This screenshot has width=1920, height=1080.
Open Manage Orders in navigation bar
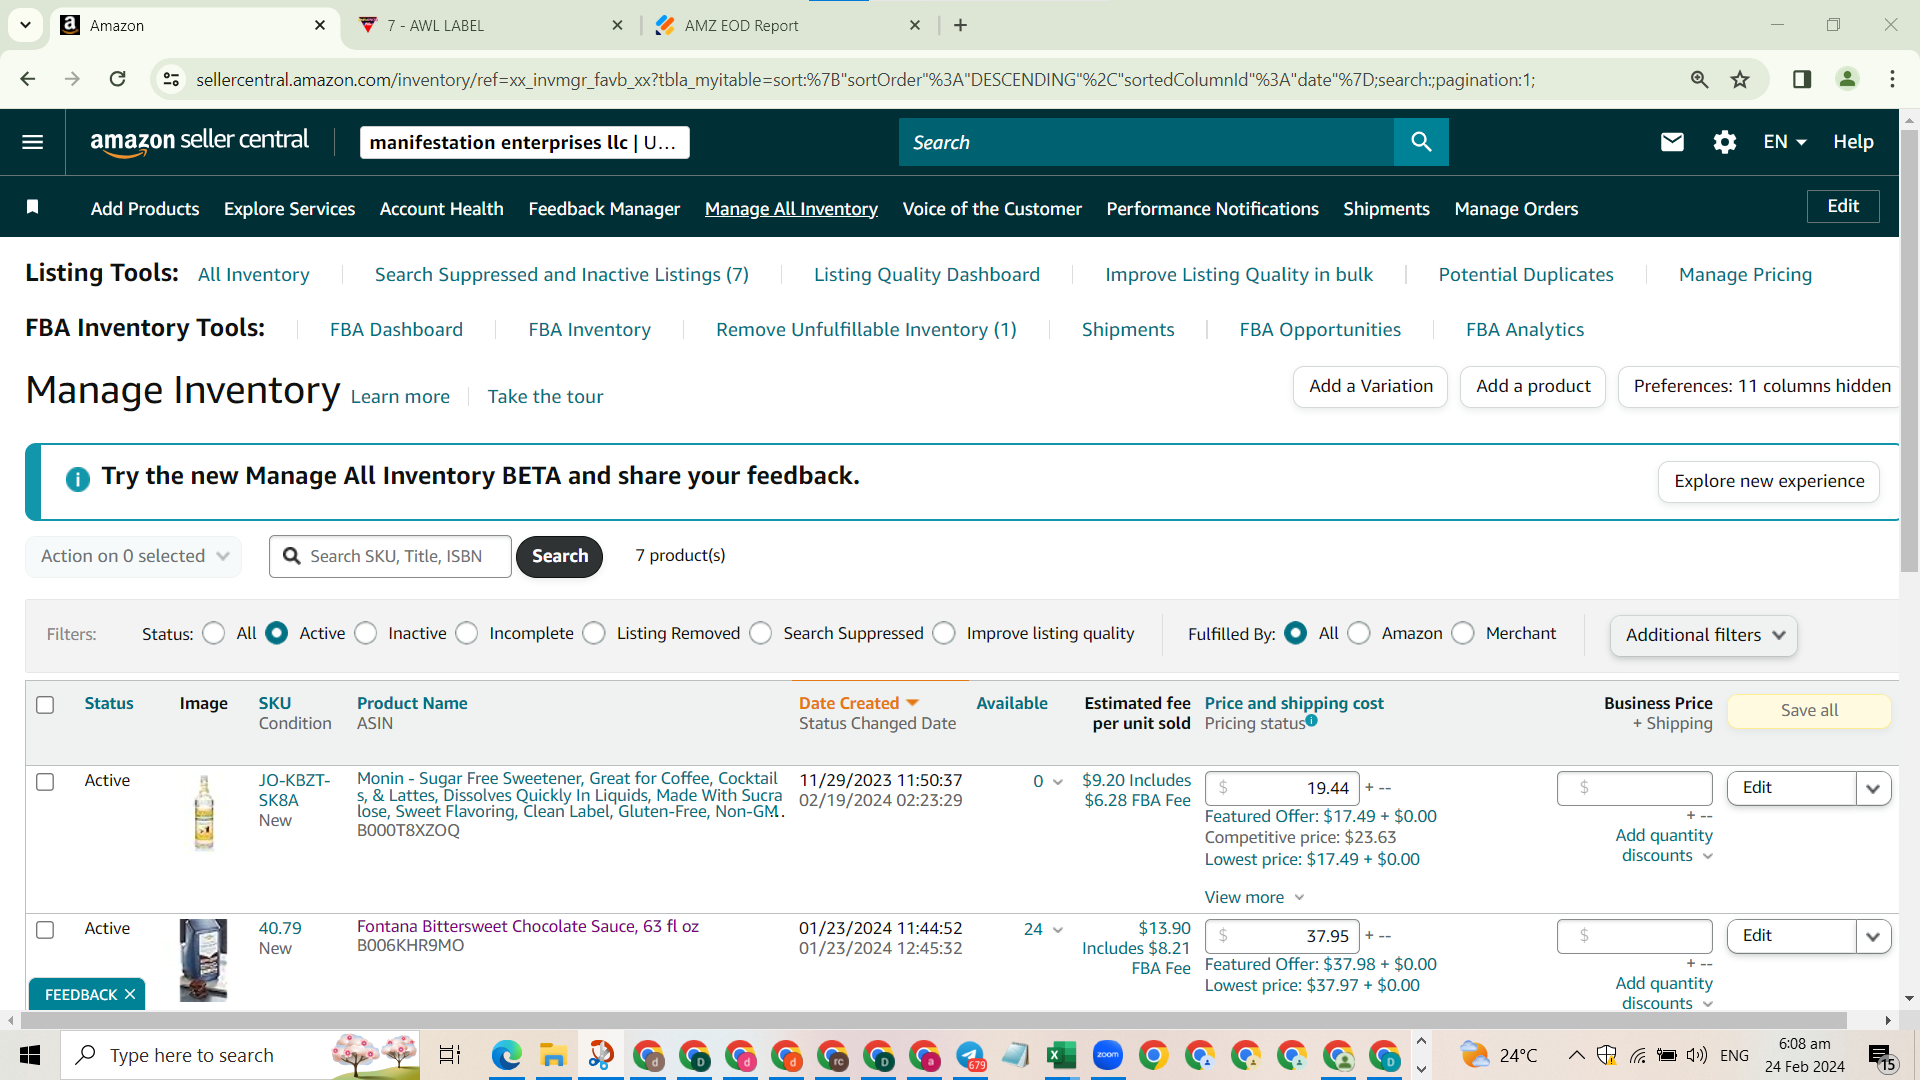pyautogui.click(x=1516, y=209)
